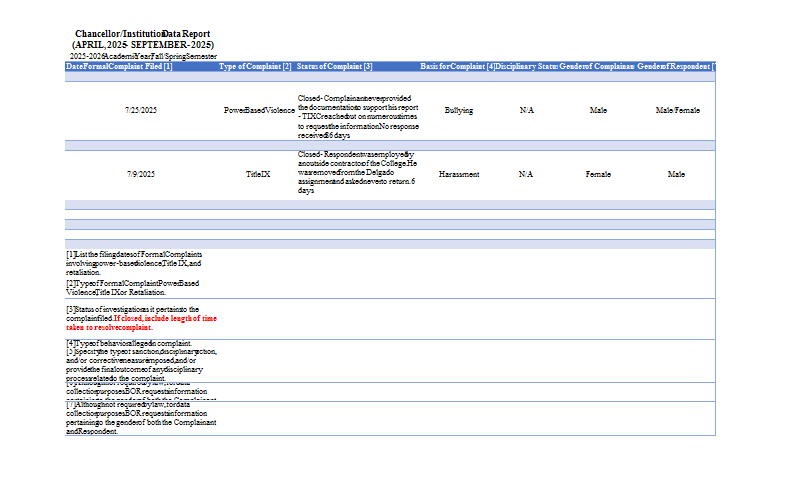Click the 7/9/2025 date cell
Screen dimensions: 800x486
click(141, 174)
